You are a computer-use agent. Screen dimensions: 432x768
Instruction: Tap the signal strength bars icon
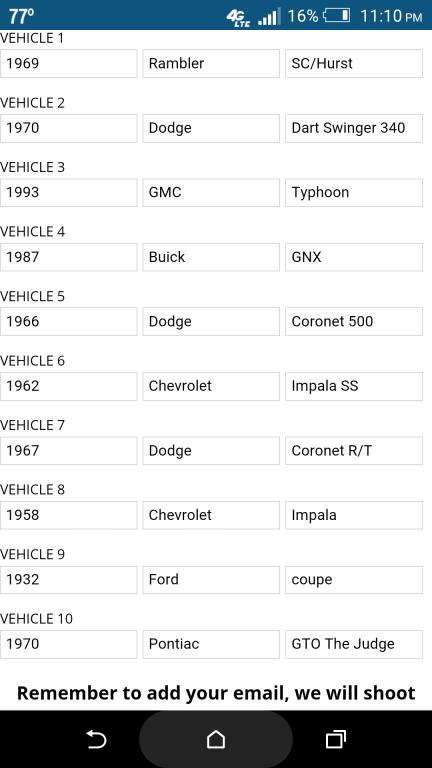(x=269, y=16)
